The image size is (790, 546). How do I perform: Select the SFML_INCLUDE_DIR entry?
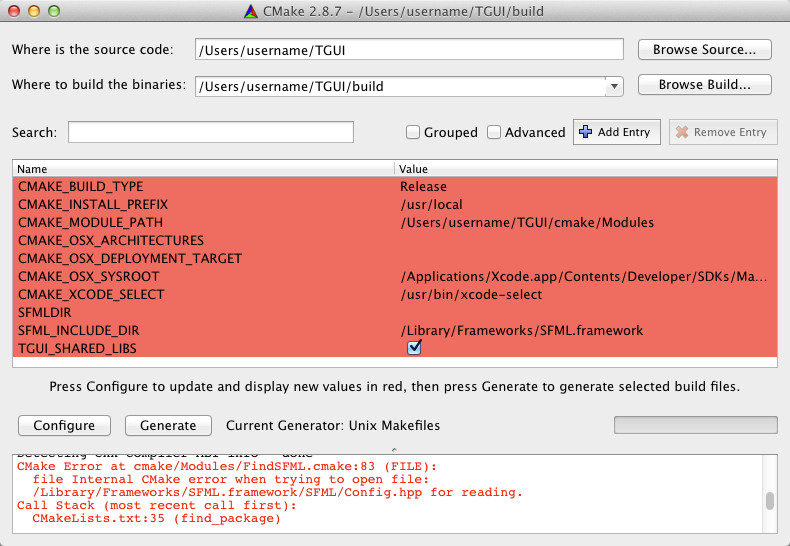[79, 330]
